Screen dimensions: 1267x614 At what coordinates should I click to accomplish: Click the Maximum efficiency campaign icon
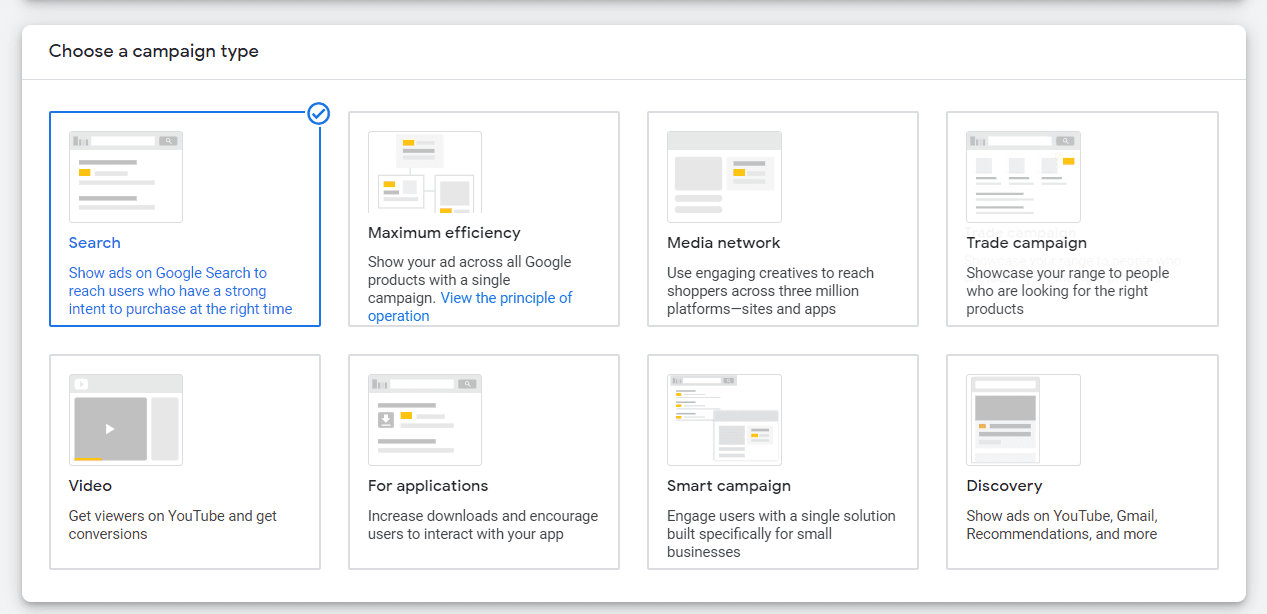[x=424, y=171]
